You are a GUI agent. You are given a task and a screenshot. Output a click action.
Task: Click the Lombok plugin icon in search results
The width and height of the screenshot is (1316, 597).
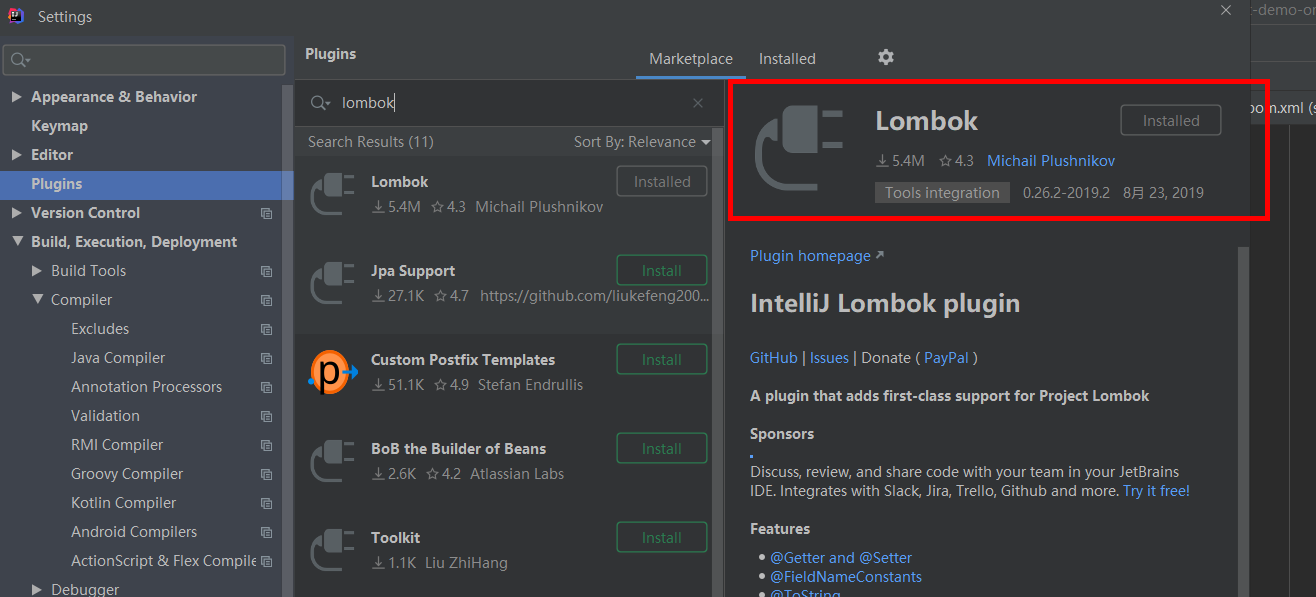pyautogui.click(x=332, y=192)
